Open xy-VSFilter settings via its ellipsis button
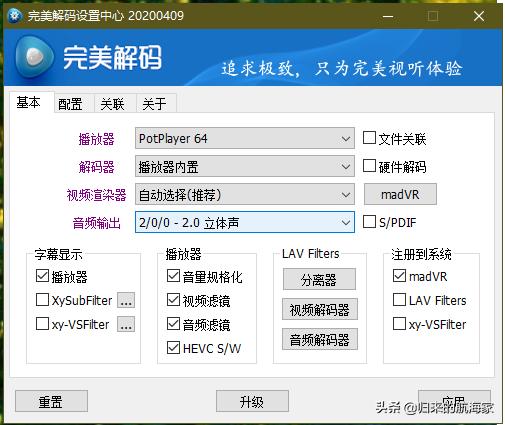The image size is (505, 425). coord(126,324)
